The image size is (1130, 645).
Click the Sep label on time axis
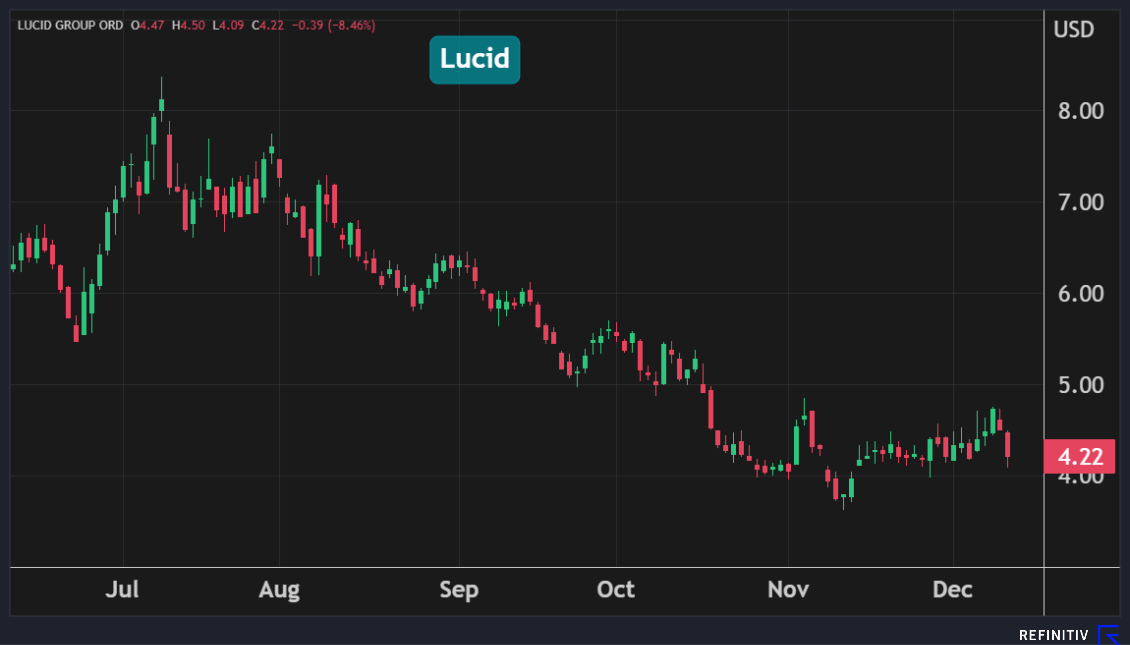pos(458,590)
